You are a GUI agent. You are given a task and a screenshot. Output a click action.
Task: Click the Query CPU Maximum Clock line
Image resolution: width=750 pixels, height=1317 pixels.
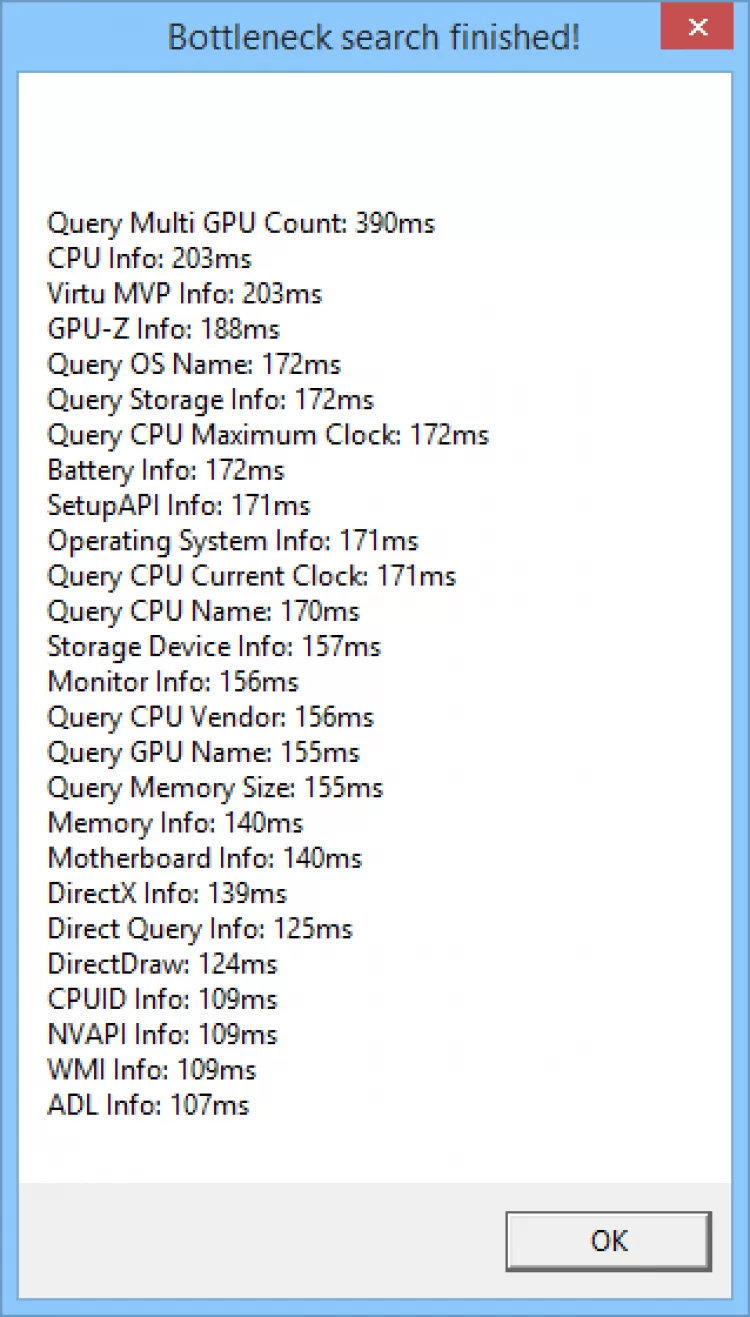(268, 435)
